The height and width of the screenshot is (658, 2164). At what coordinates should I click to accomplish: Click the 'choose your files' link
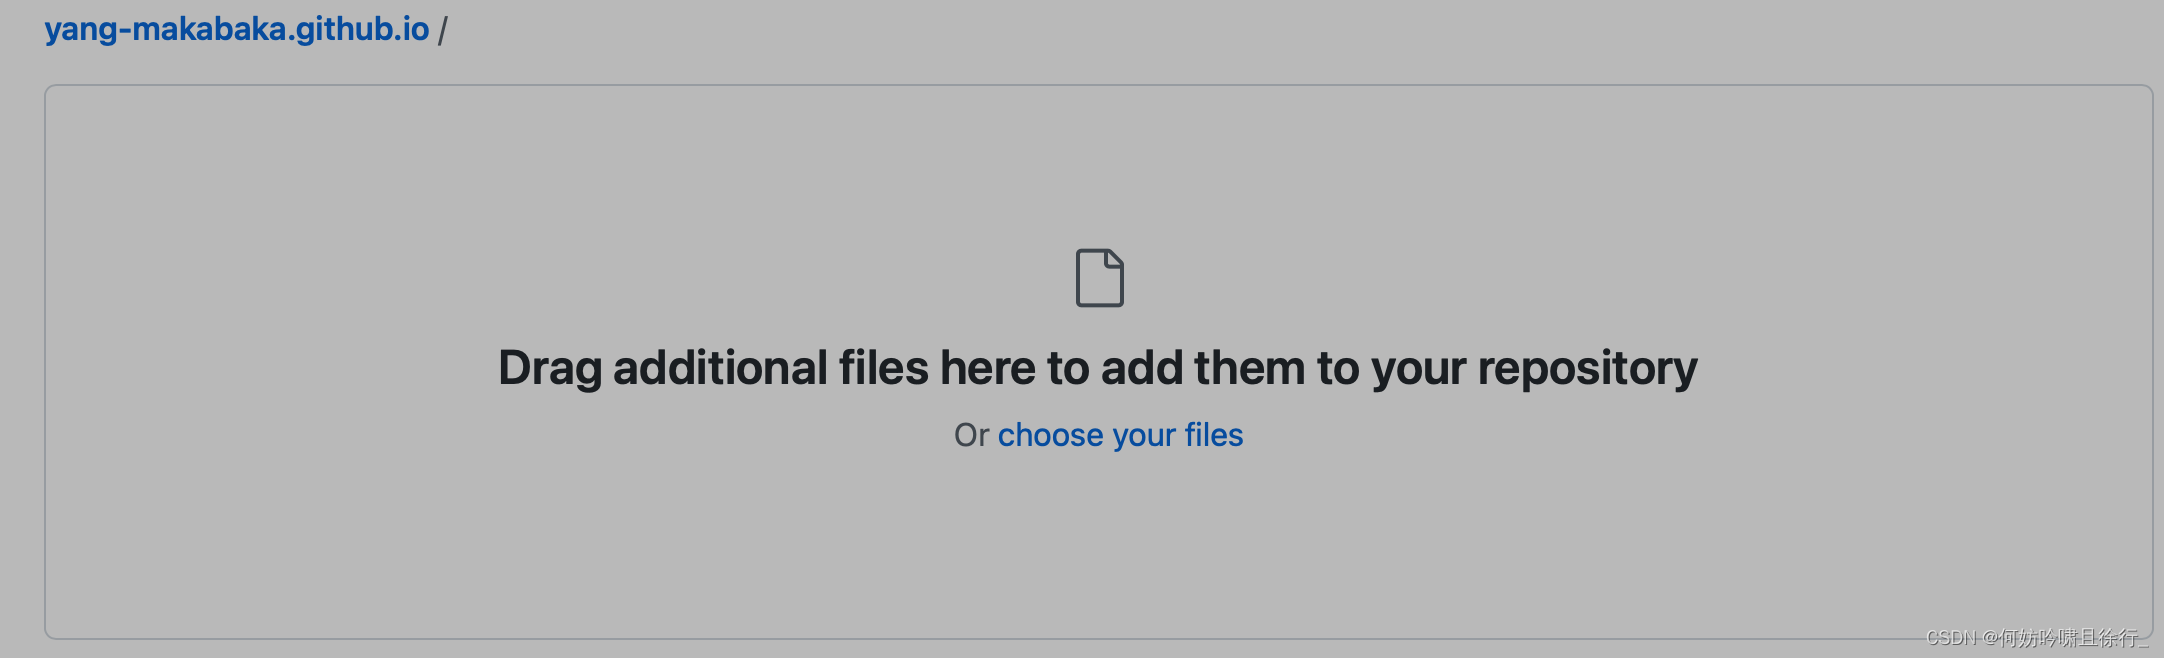1120,435
